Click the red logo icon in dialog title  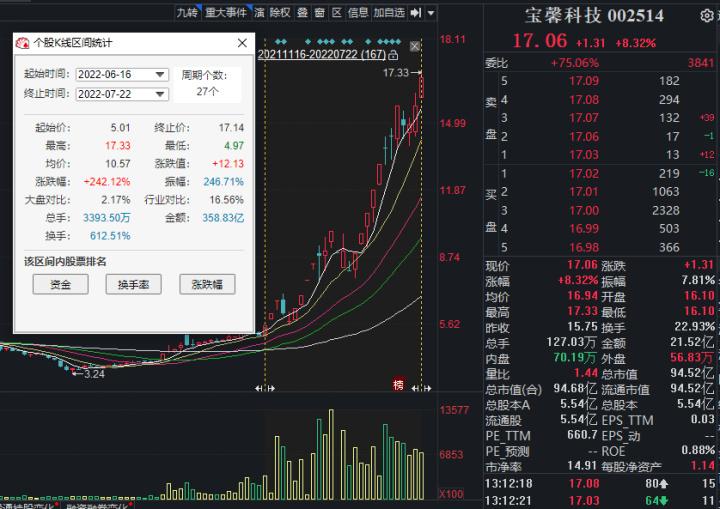(x=22, y=43)
